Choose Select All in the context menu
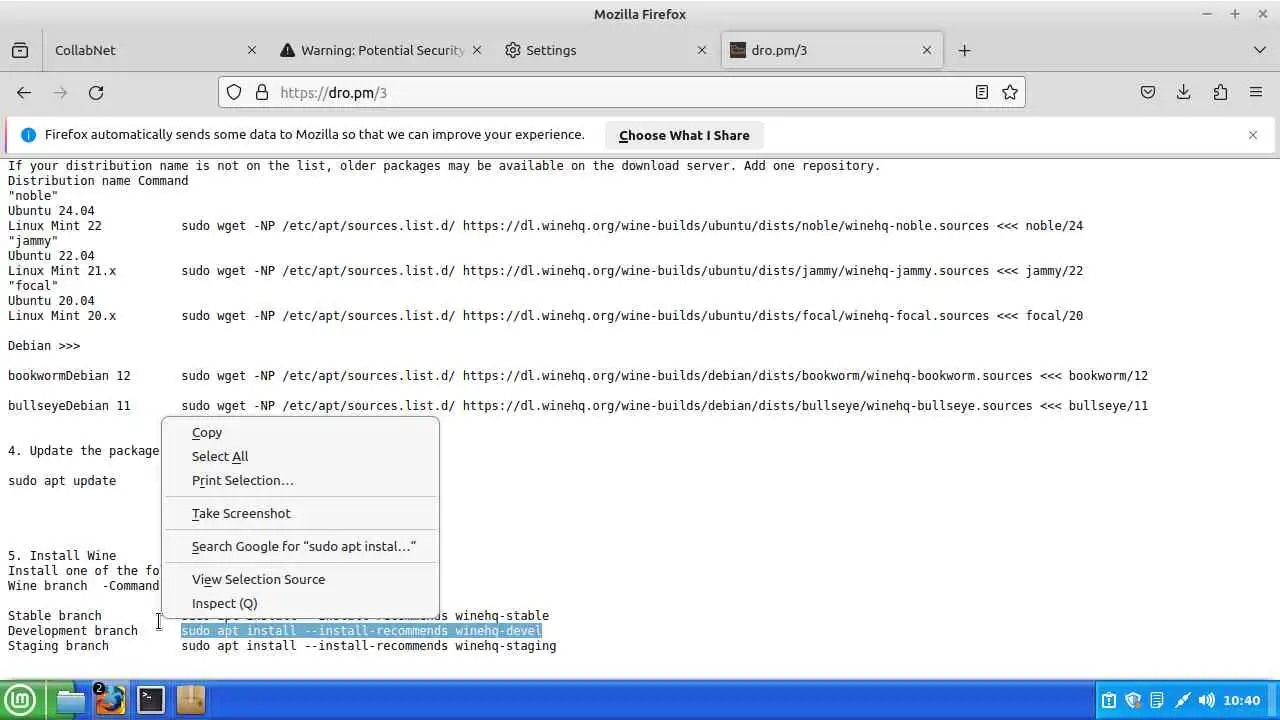Viewport: 1280px width, 720px height. (300, 457)
